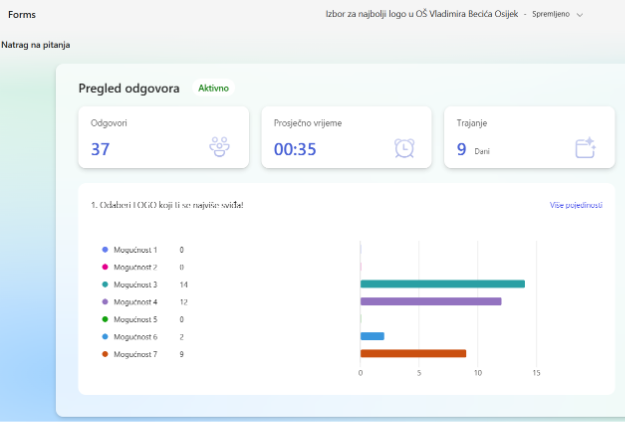Go back via Natrag na pitanja
The width and height of the screenshot is (625, 423).
[x=36, y=45]
